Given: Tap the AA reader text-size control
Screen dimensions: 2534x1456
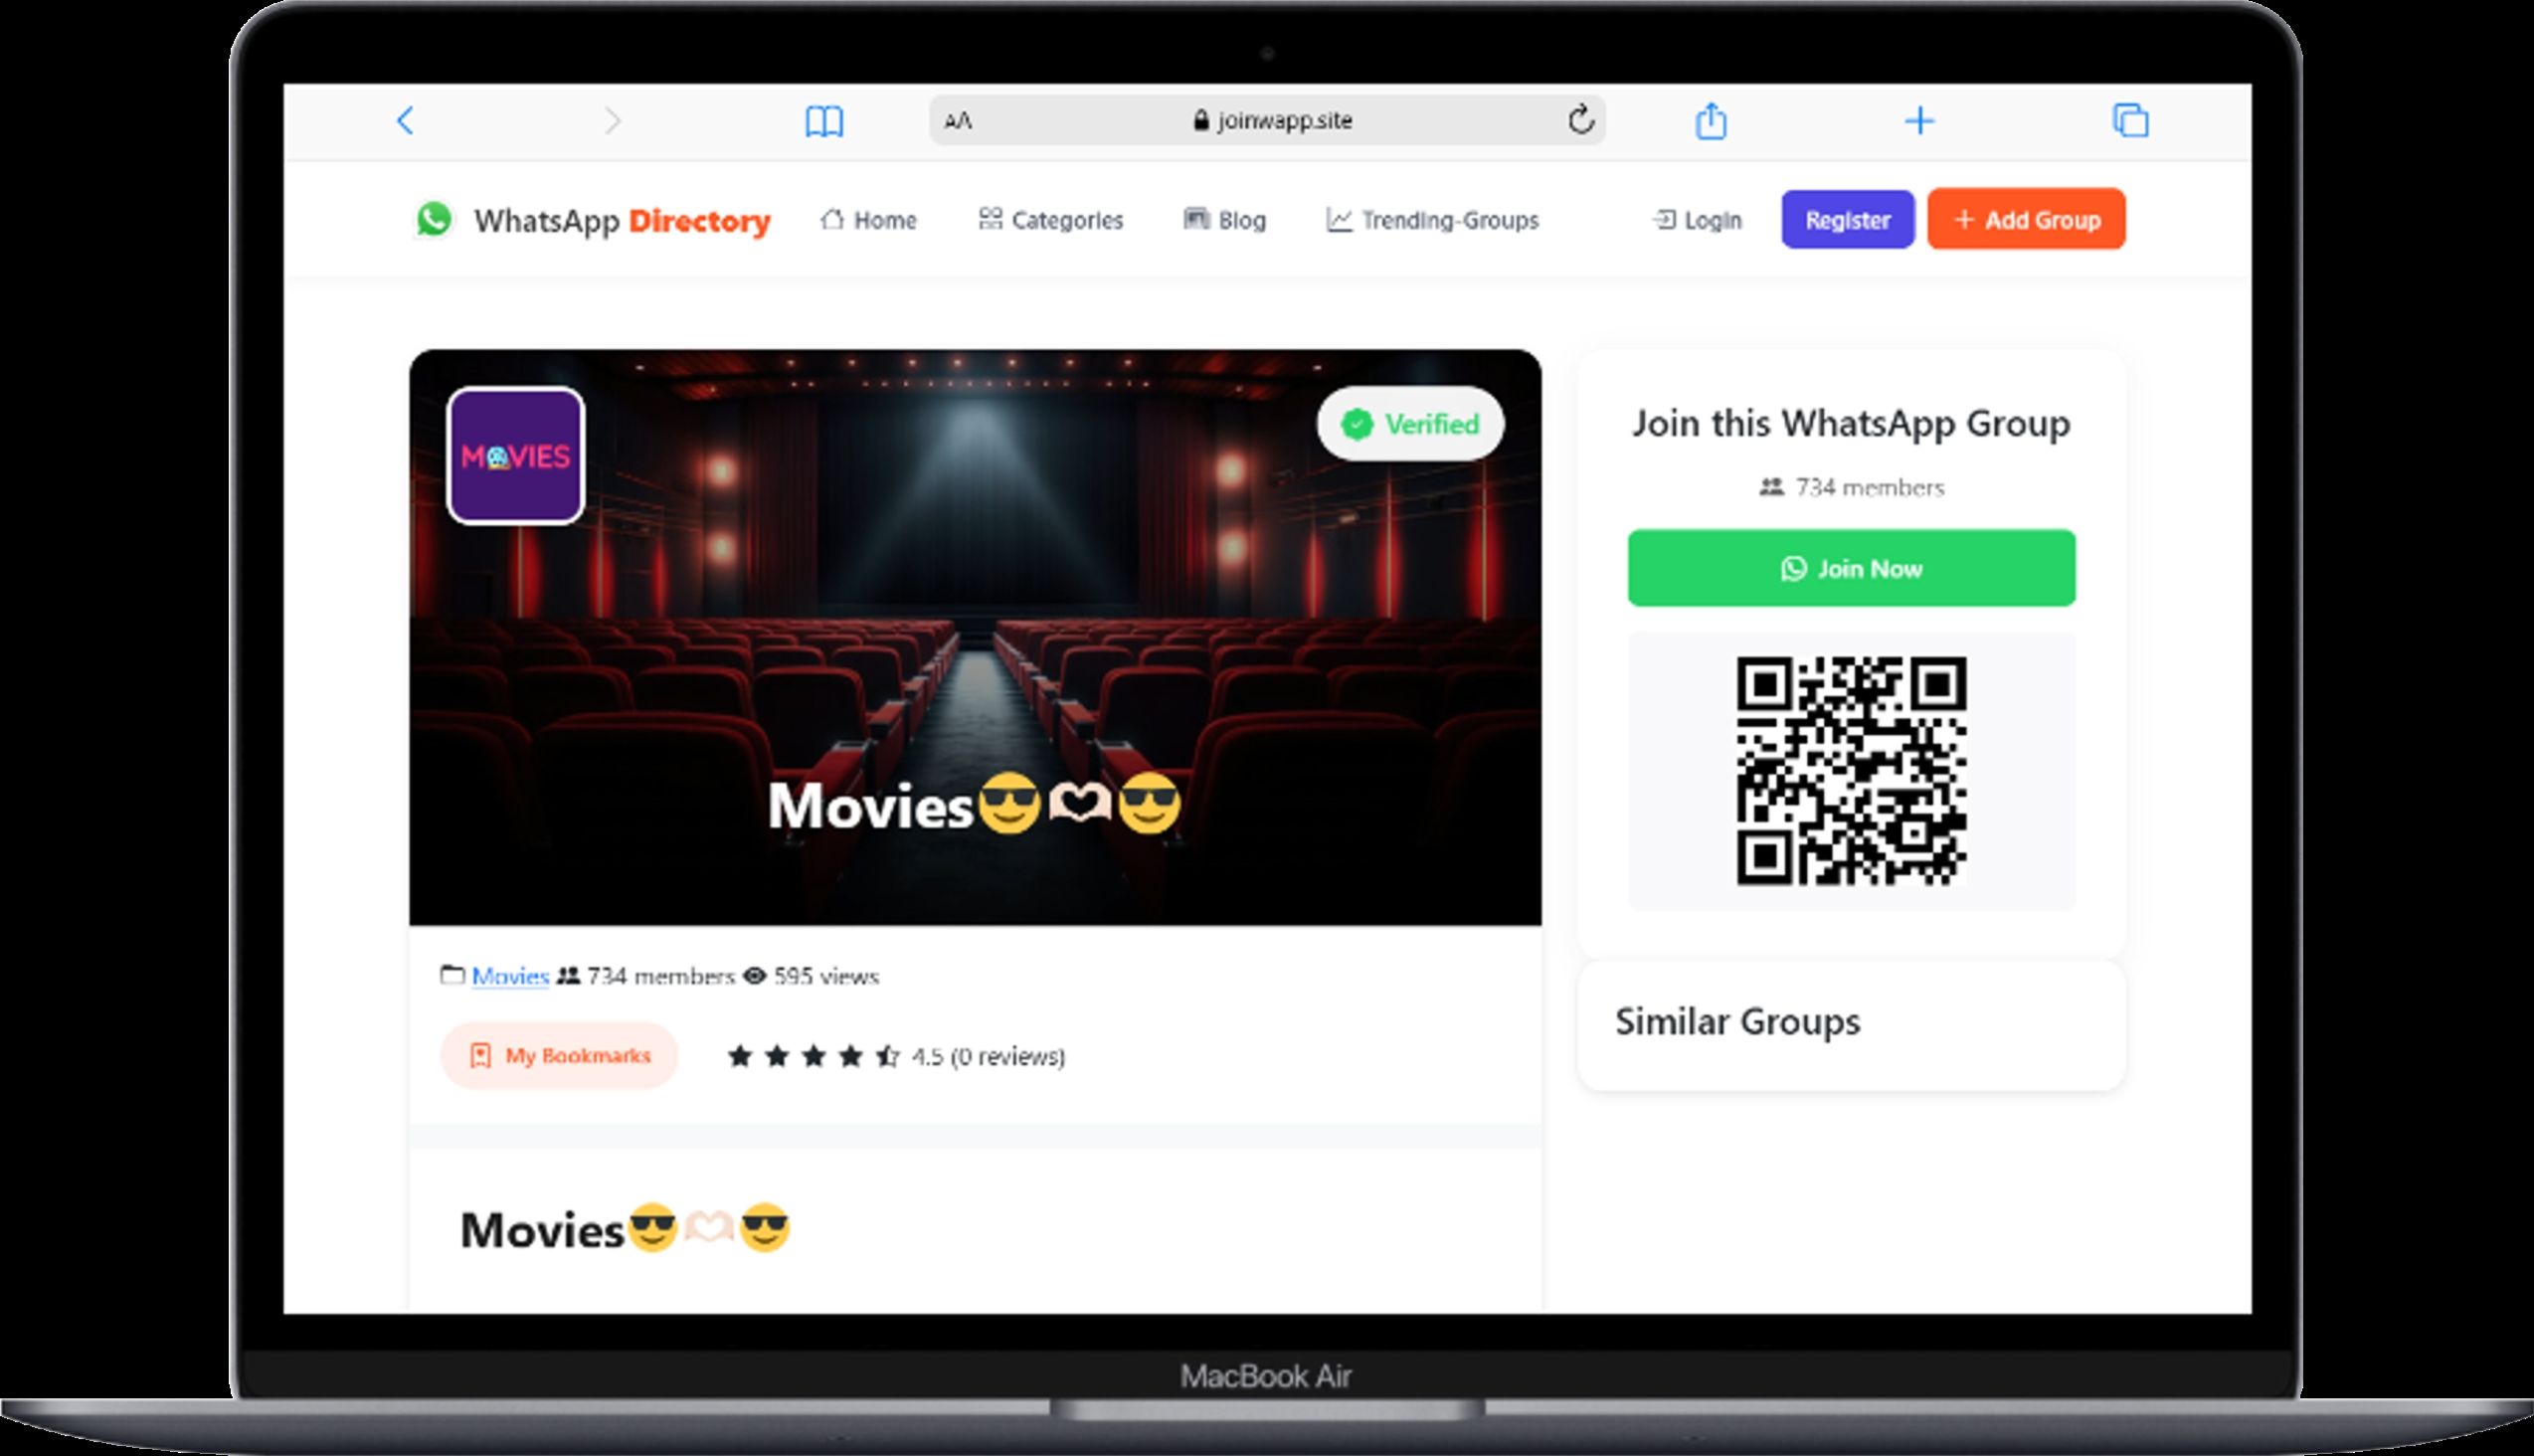Looking at the screenshot, I should [x=958, y=121].
